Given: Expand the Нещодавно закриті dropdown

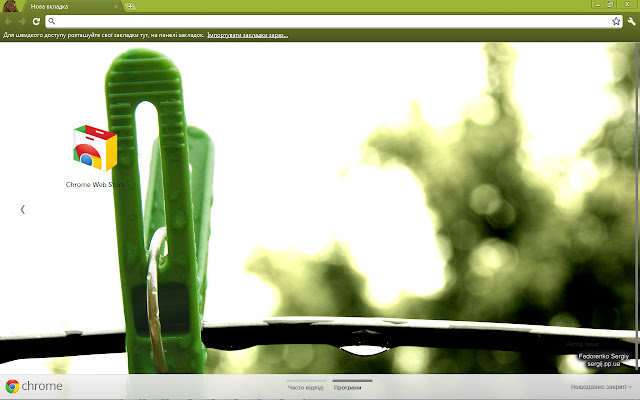Looking at the screenshot, I should [601, 387].
